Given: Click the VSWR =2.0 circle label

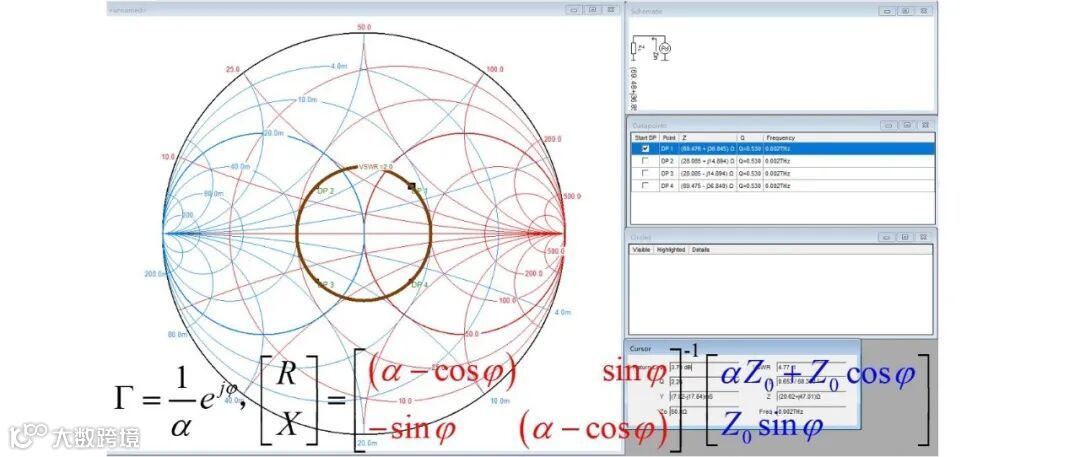Looking at the screenshot, I should point(375,166).
